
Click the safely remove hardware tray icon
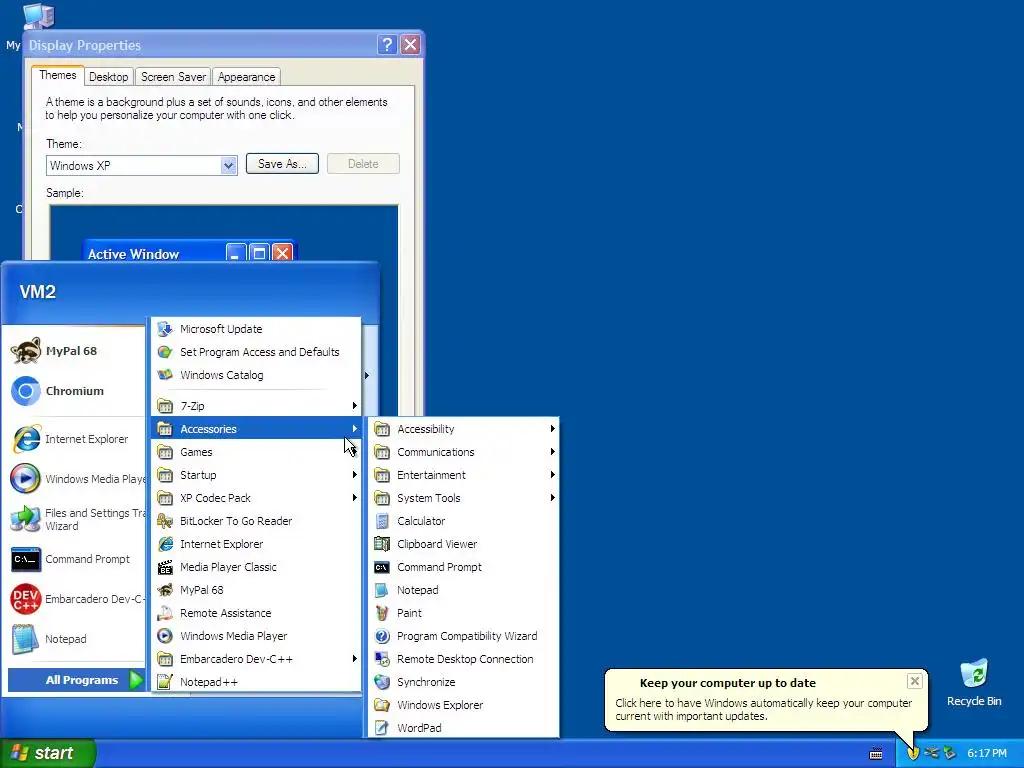tap(950, 753)
